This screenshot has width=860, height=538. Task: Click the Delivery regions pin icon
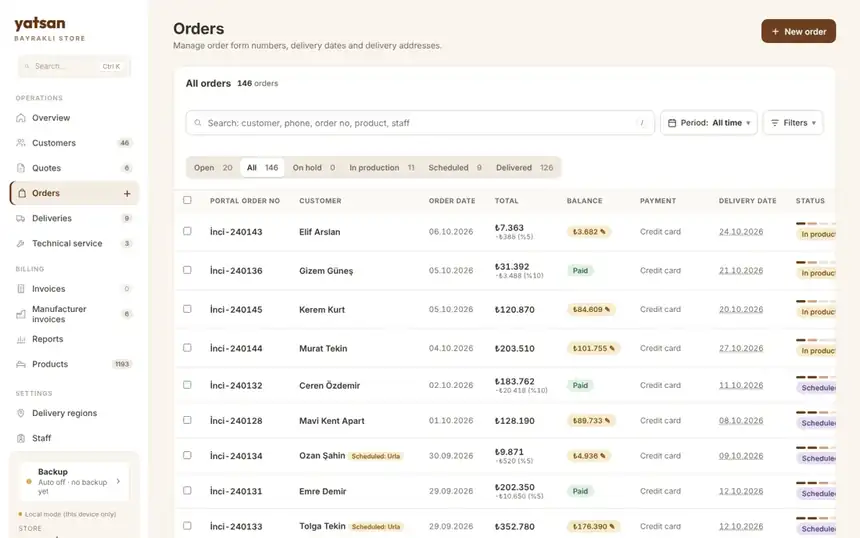21,414
